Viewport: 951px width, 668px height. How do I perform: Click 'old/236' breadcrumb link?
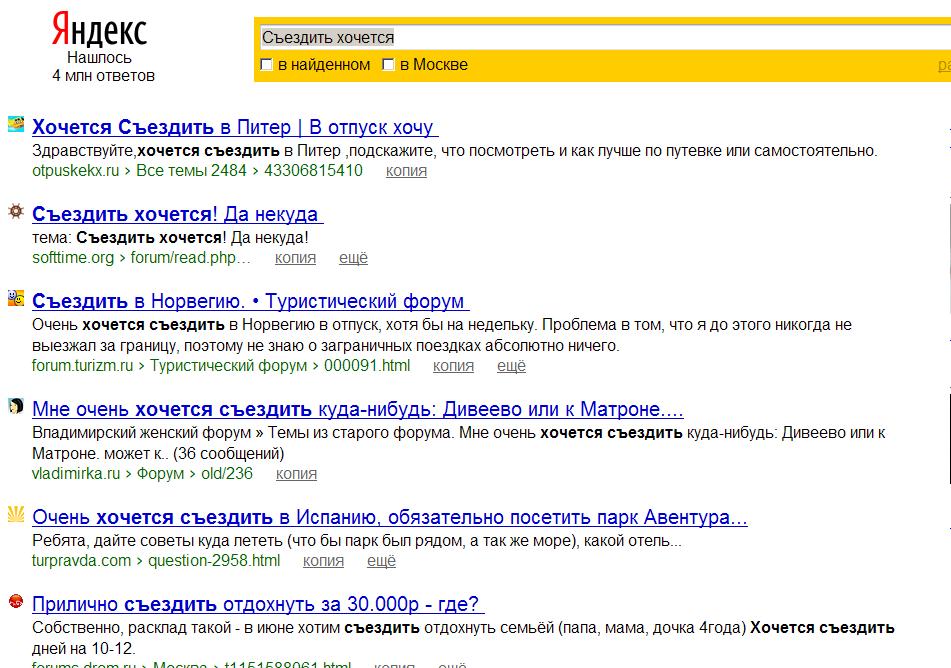point(227,473)
